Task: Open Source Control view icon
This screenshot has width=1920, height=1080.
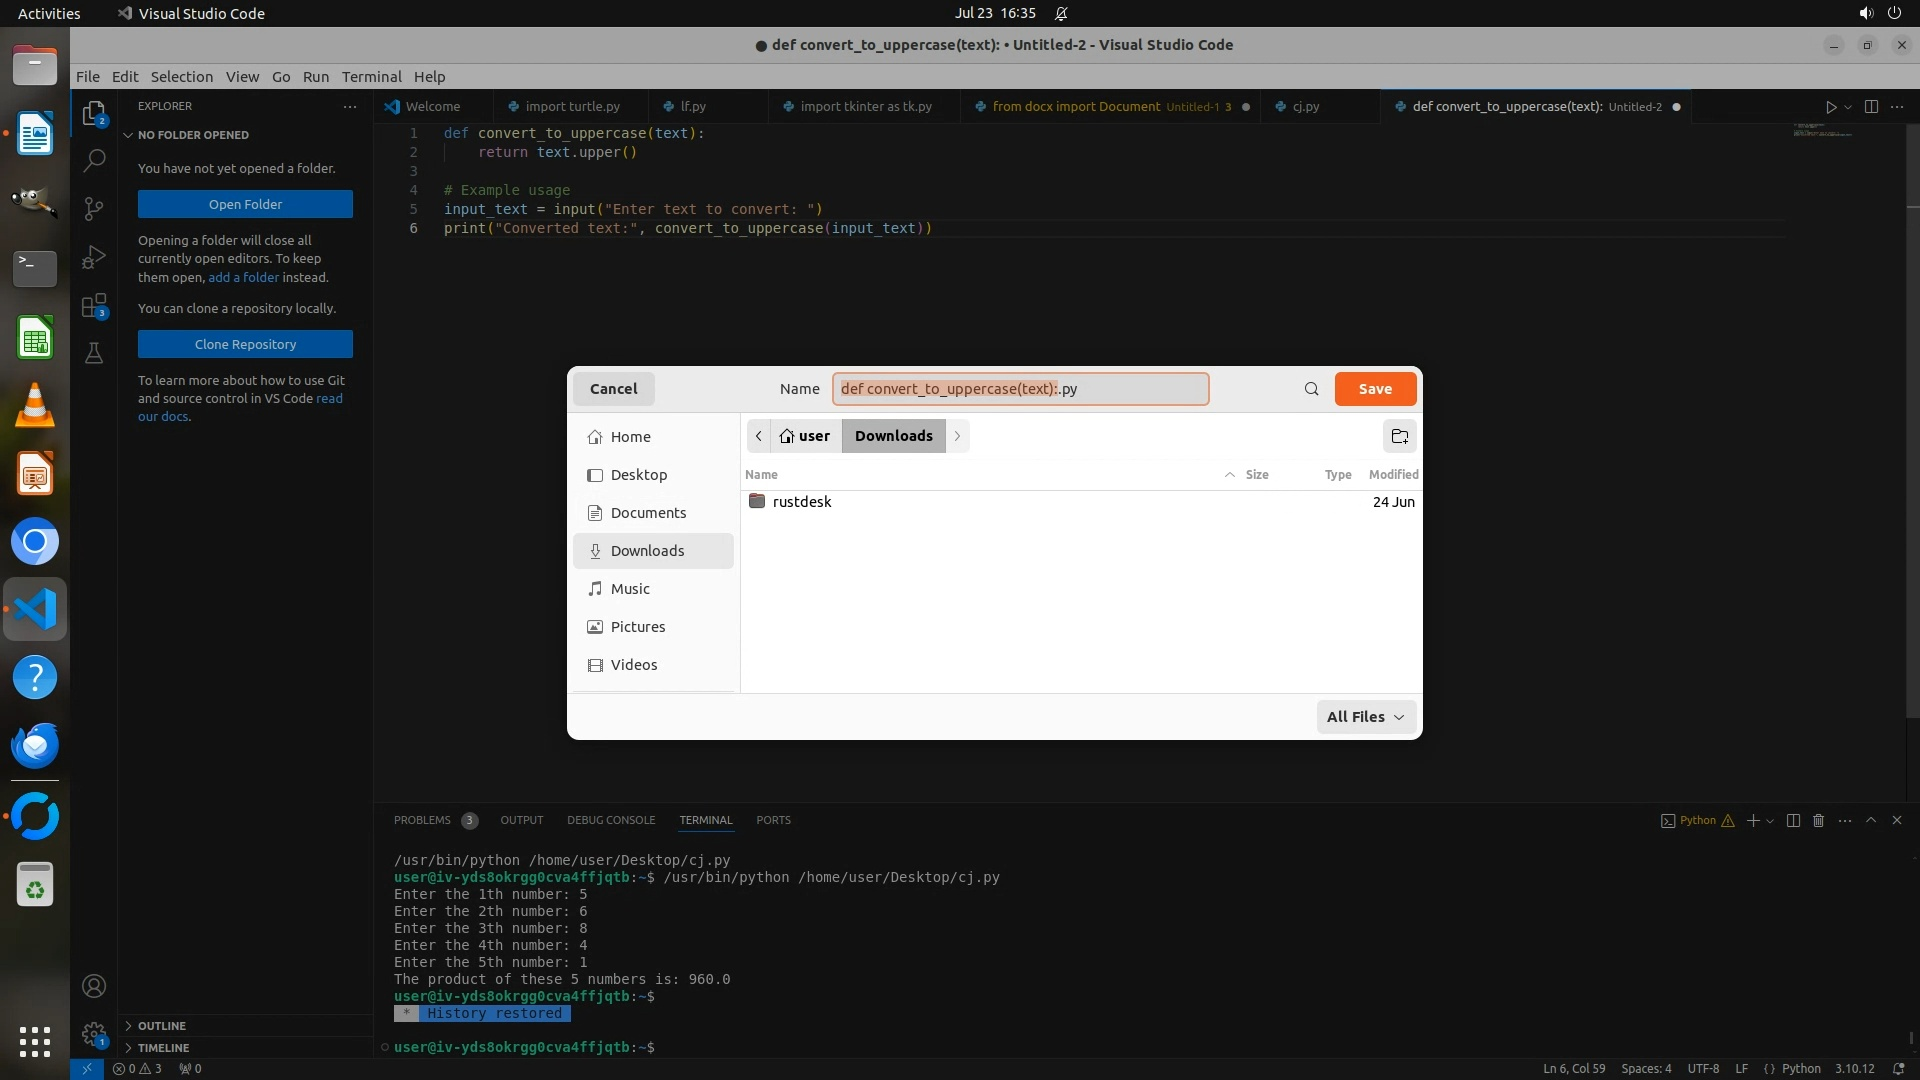Action: click(x=94, y=208)
